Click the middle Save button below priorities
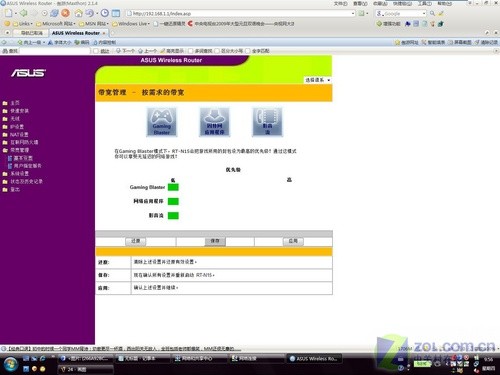 [215, 241]
